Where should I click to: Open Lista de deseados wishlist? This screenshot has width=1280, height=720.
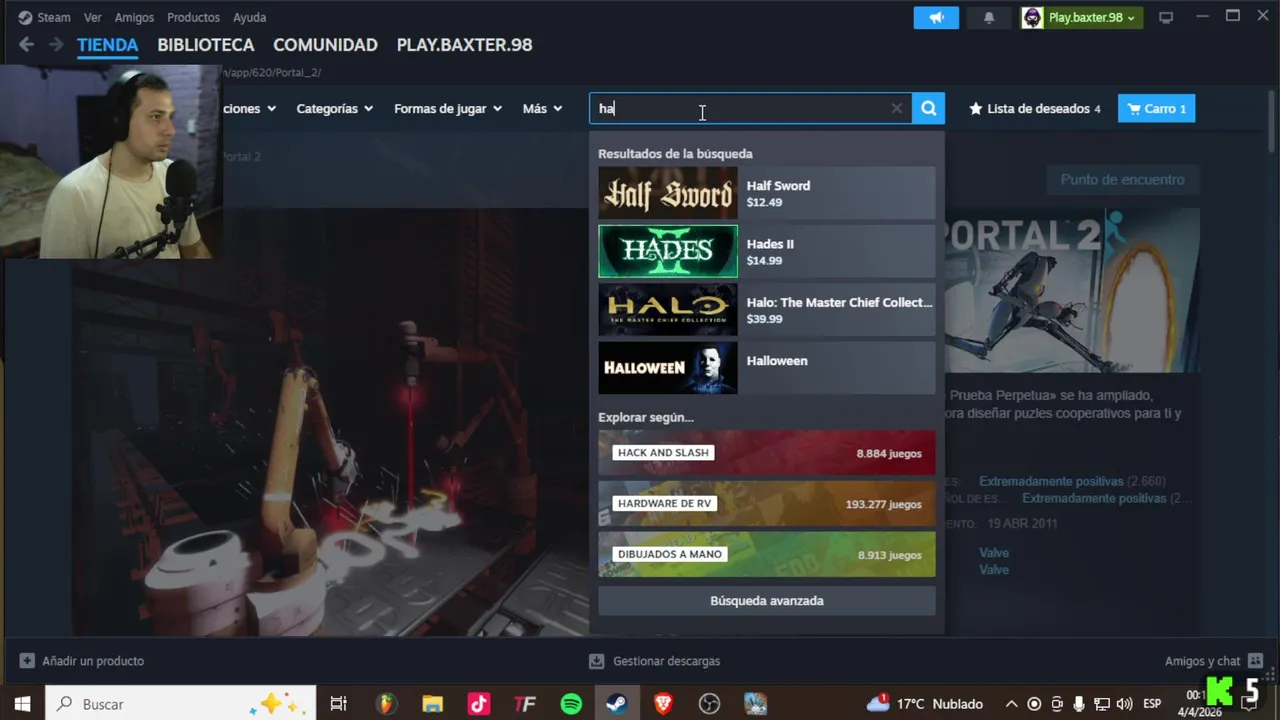tap(1035, 108)
